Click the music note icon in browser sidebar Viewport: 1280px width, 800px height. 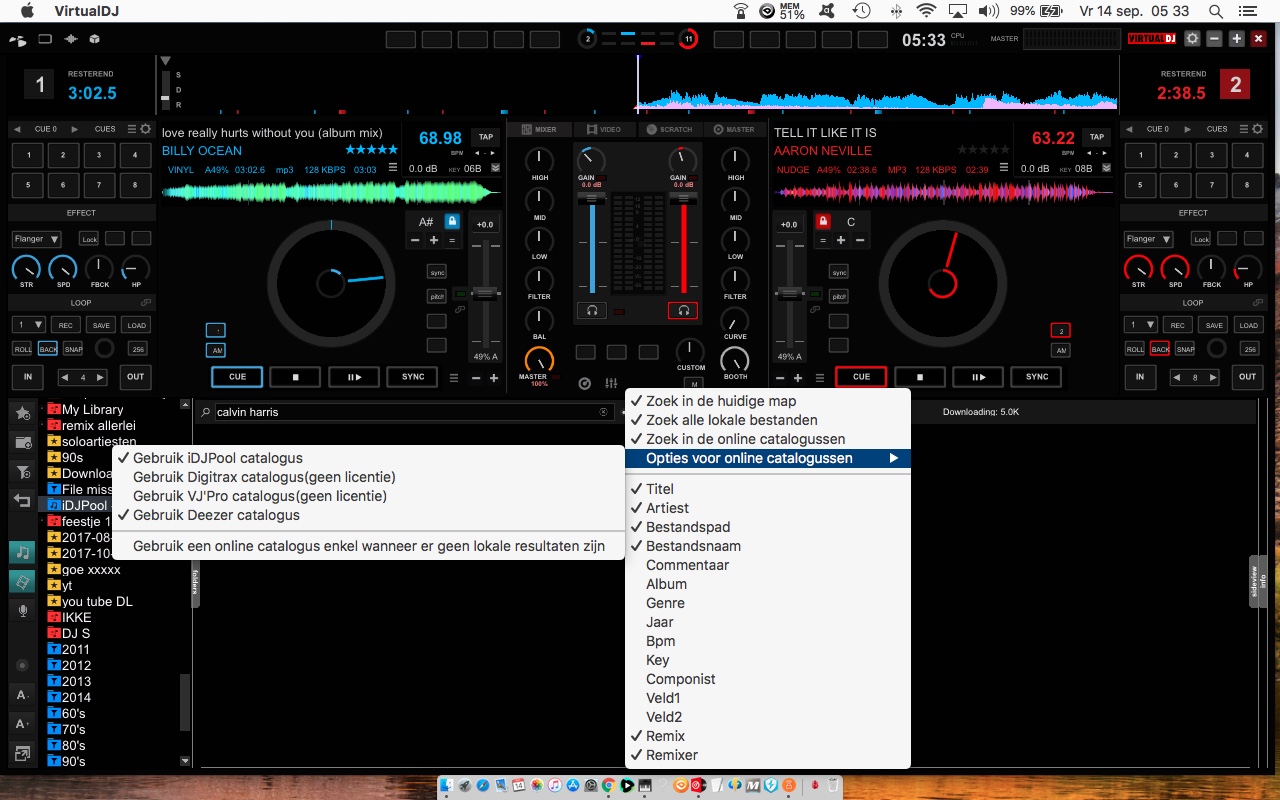click(x=22, y=552)
